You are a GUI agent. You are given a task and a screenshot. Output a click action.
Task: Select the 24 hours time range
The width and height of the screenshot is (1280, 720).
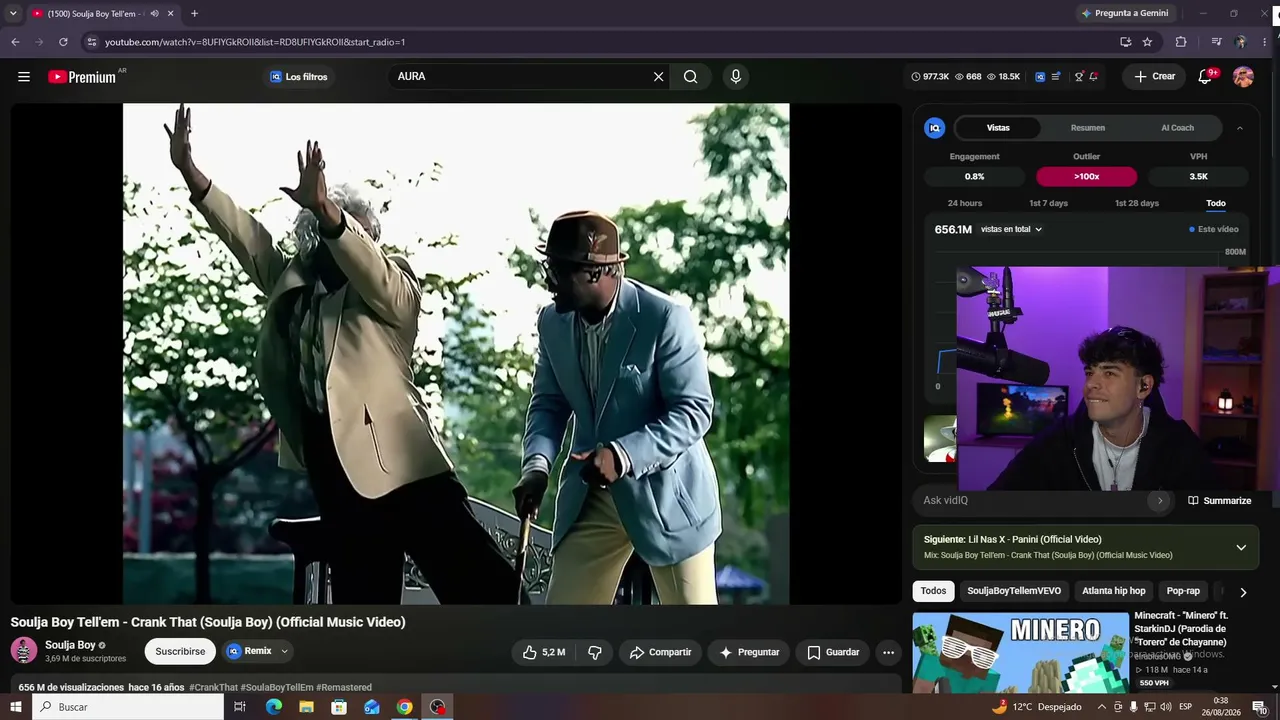(x=965, y=203)
